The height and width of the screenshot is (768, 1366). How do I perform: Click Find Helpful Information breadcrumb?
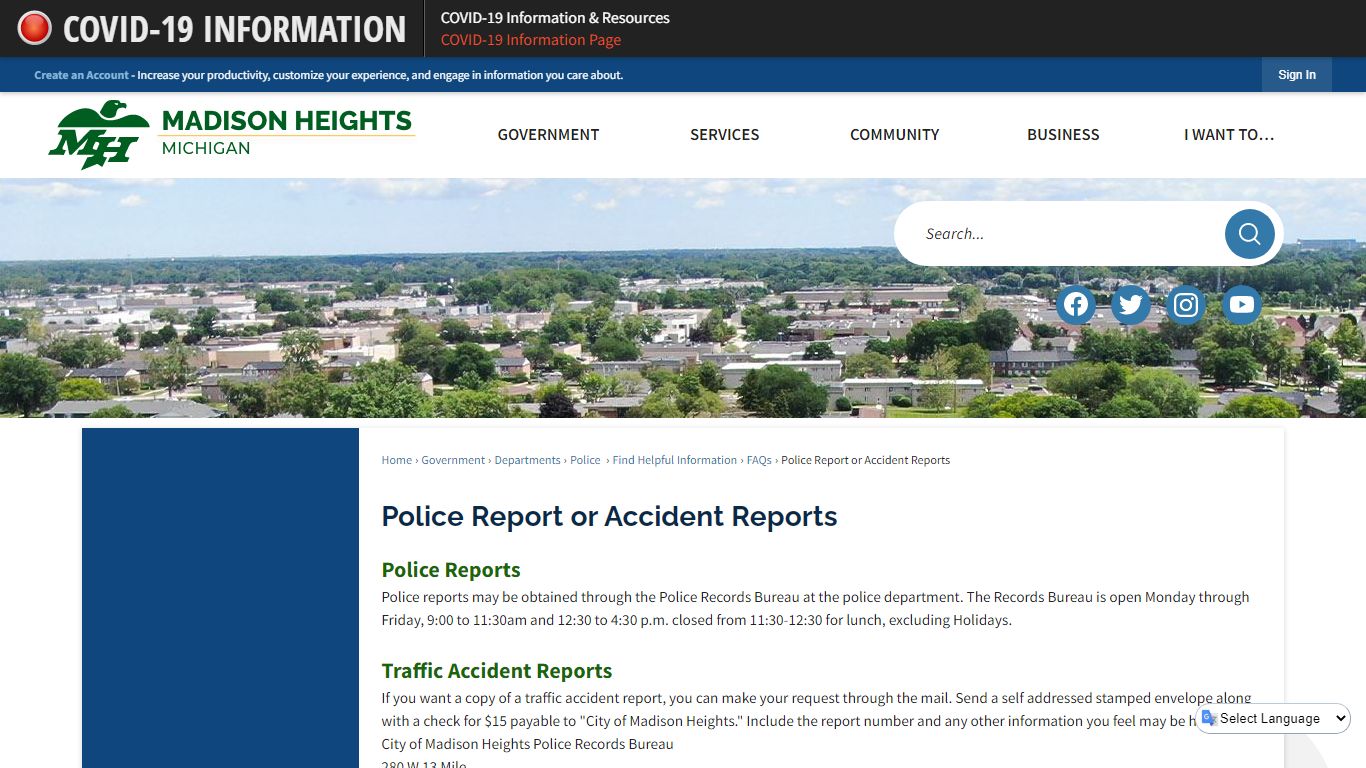(674, 460)
